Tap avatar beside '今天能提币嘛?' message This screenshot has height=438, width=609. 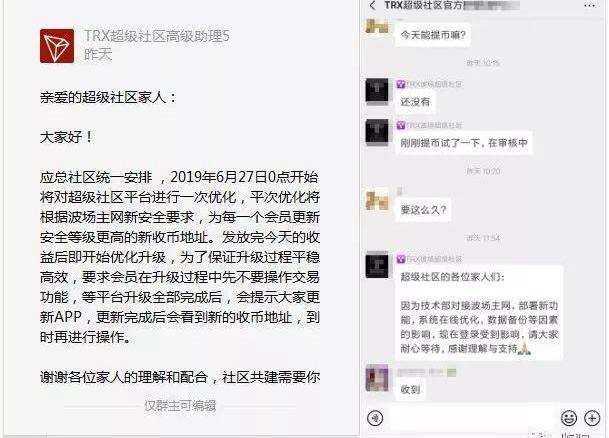click(x=377, y=26)
